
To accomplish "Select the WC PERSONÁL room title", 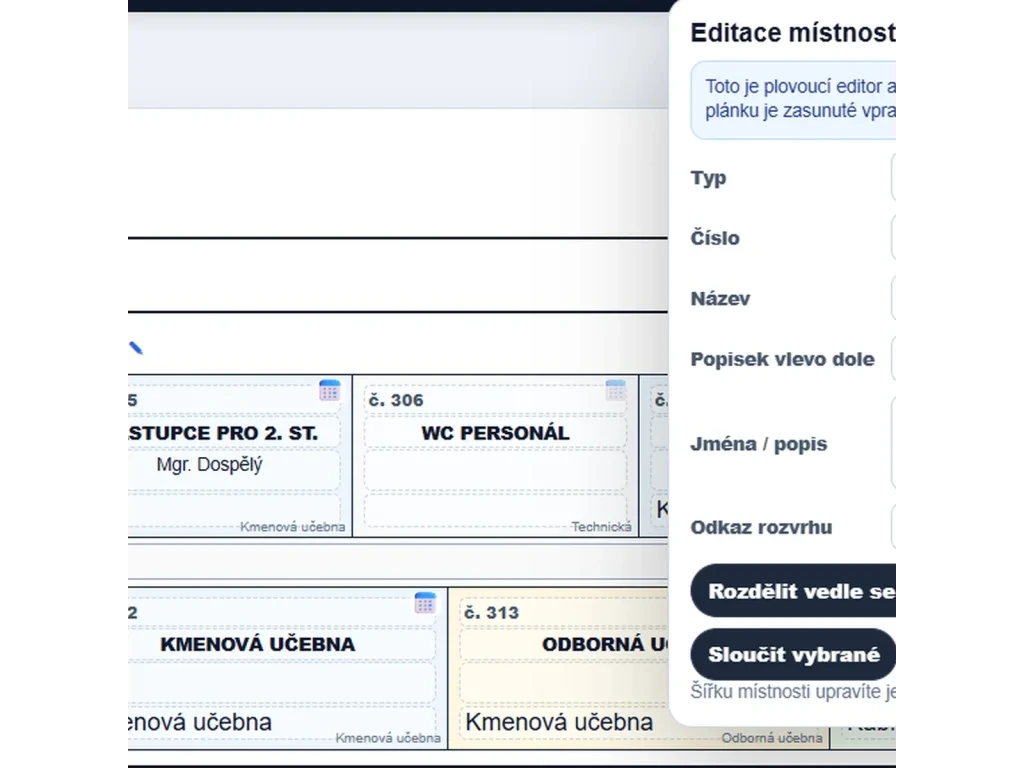I will click(x=495, y=433).
